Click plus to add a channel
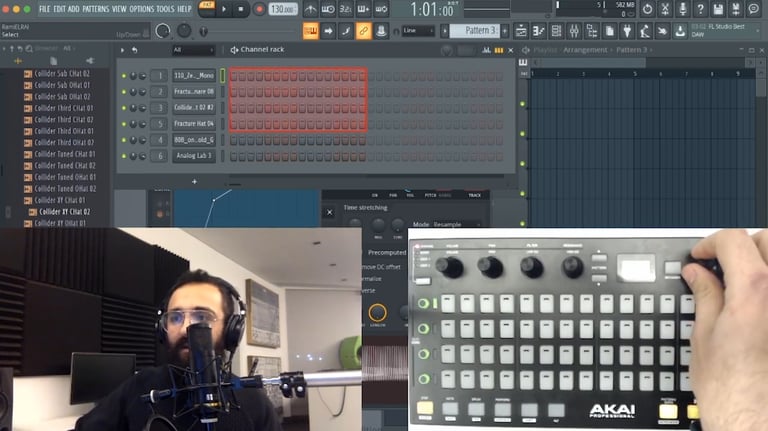This screenshot has width=768, height=431. tap(194, 182)
